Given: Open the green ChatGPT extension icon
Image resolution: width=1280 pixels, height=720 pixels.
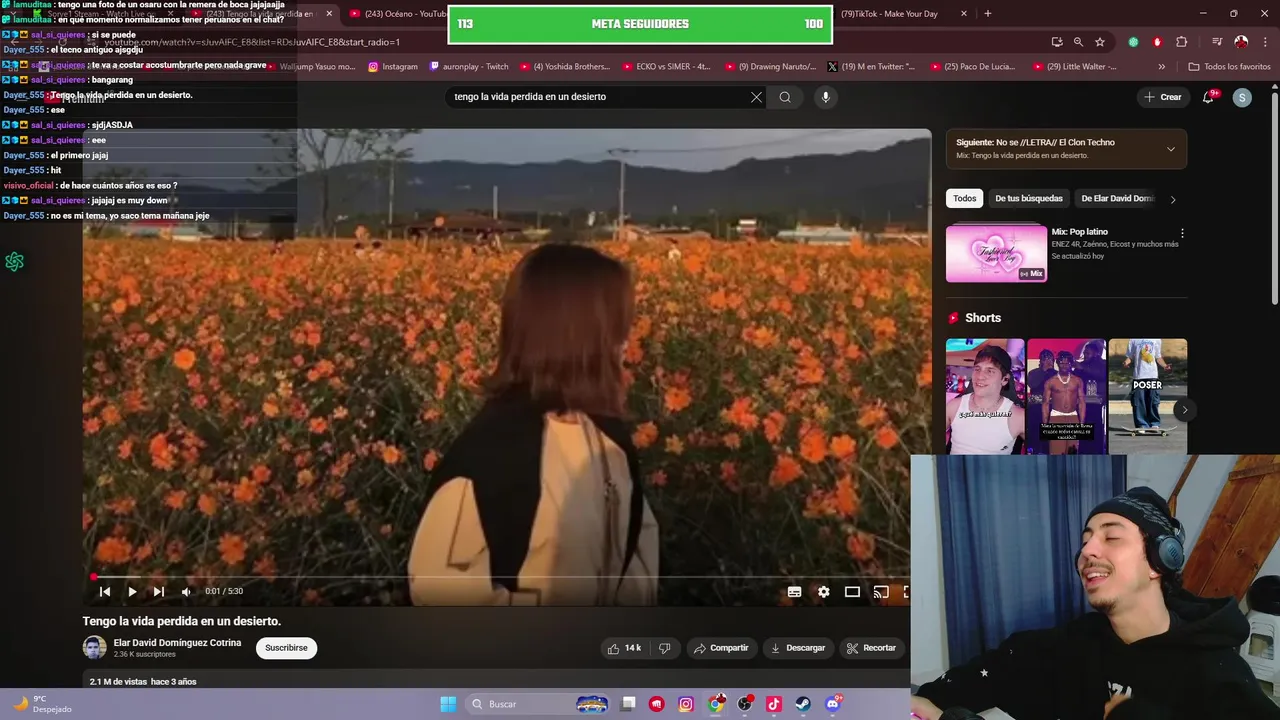Looking at the screenshot, I should tap(1133, 42).
